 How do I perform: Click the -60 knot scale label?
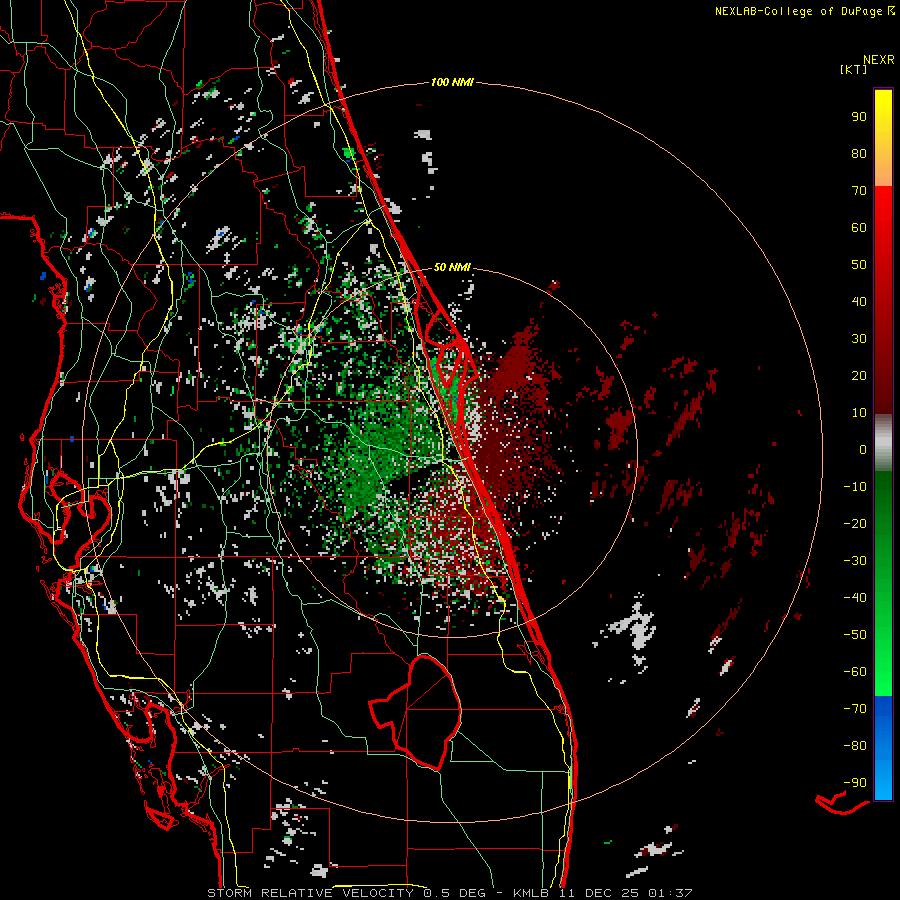(x=855, y=672)
